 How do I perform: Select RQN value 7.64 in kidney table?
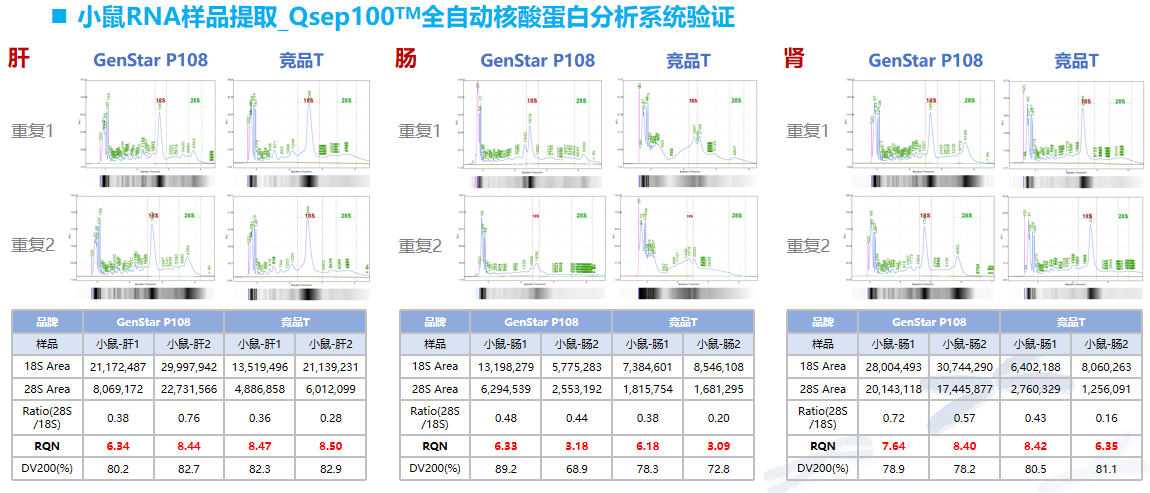[x=894, y=445]
